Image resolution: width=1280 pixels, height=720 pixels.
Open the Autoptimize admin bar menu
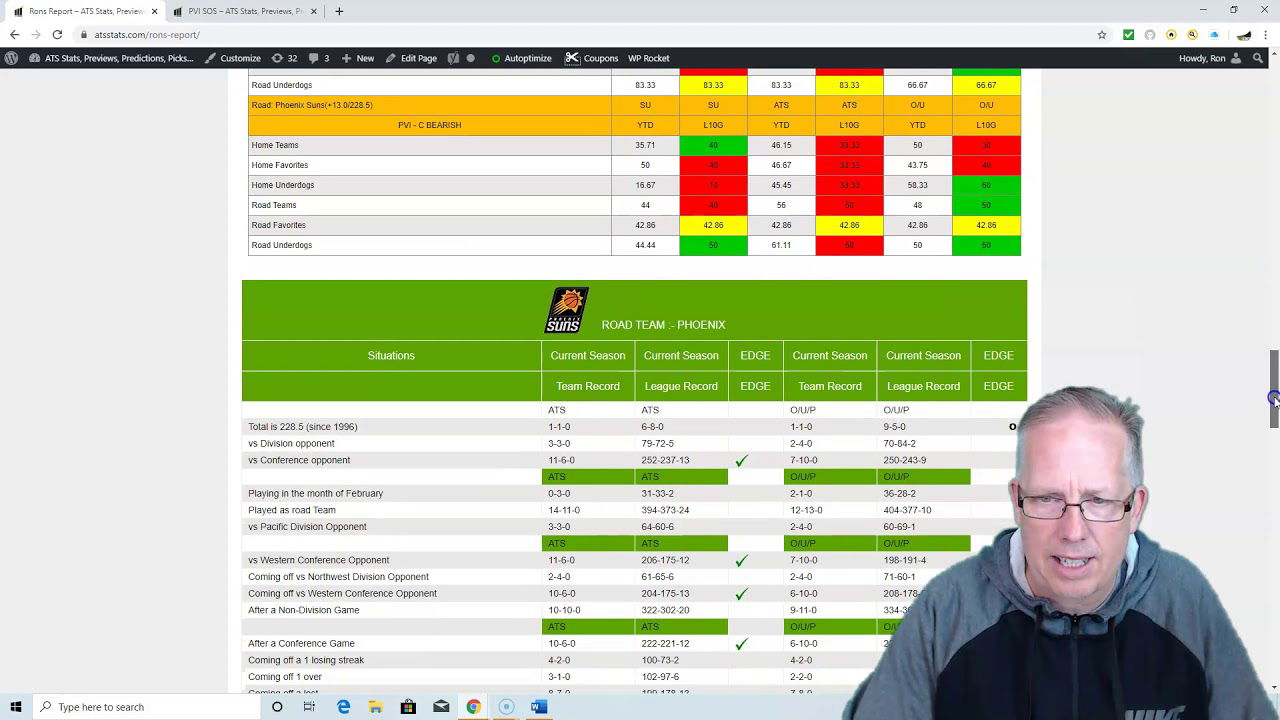point(521,58)
